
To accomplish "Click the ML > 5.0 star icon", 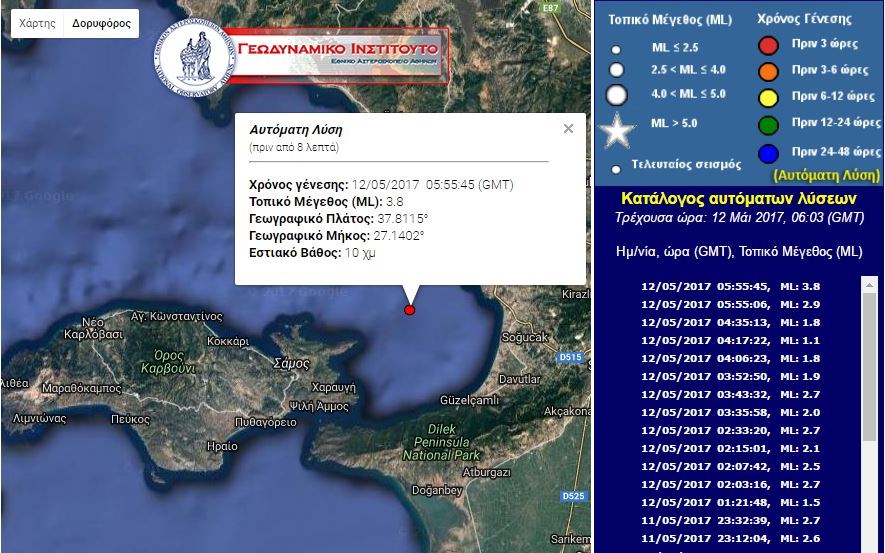I will point(616,130).
